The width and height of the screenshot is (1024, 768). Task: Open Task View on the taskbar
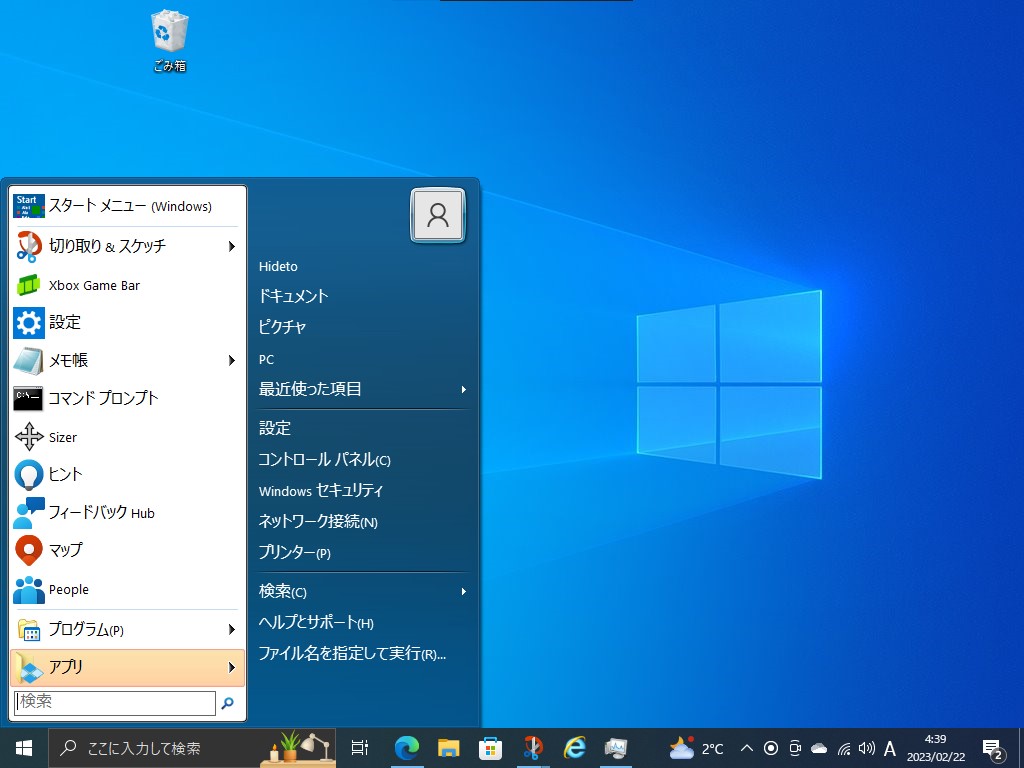(x=360, y=748)
